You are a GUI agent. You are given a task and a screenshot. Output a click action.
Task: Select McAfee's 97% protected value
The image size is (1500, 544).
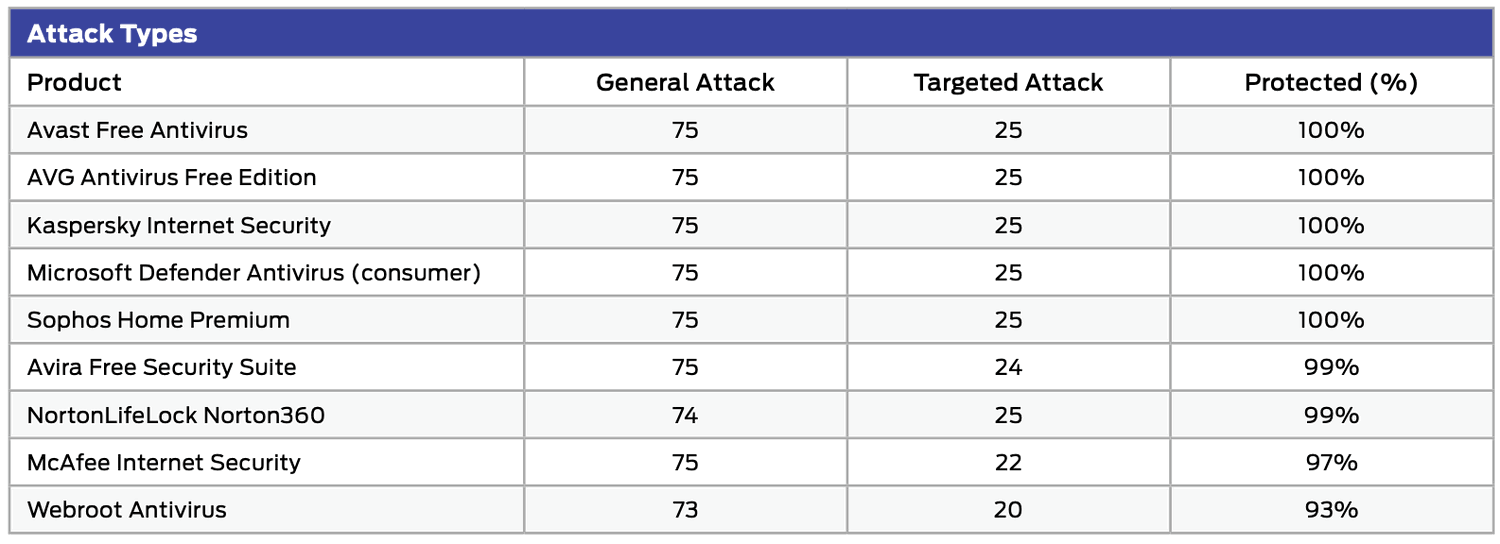click(1331, 462)
